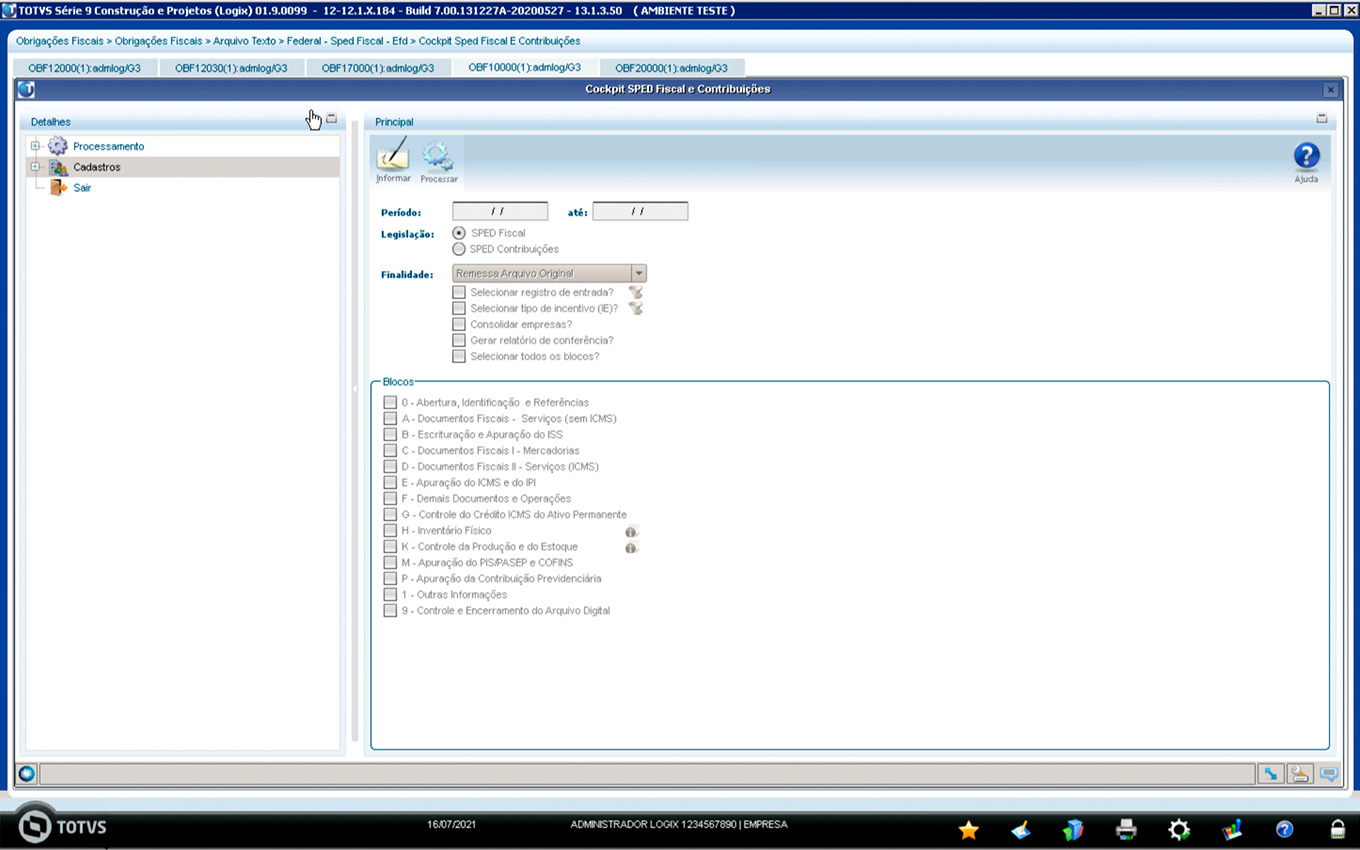This screenshot has width=1360, height=850.
Task: Click Cockpit window title bar icon
Action: click(26, 89)
